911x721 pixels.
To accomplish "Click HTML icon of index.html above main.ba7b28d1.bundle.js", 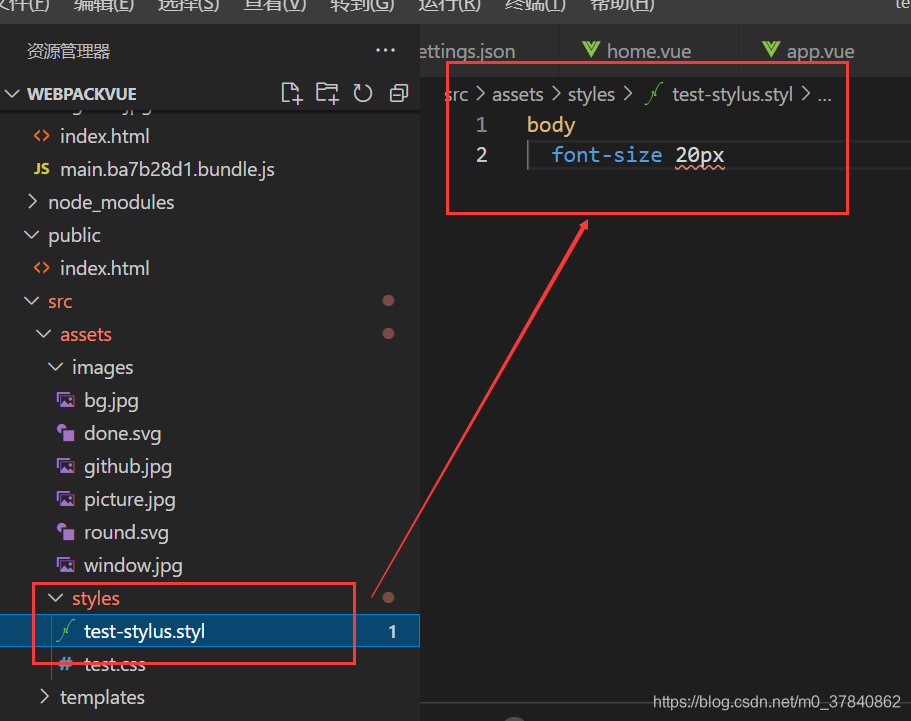I will point(42,136).
